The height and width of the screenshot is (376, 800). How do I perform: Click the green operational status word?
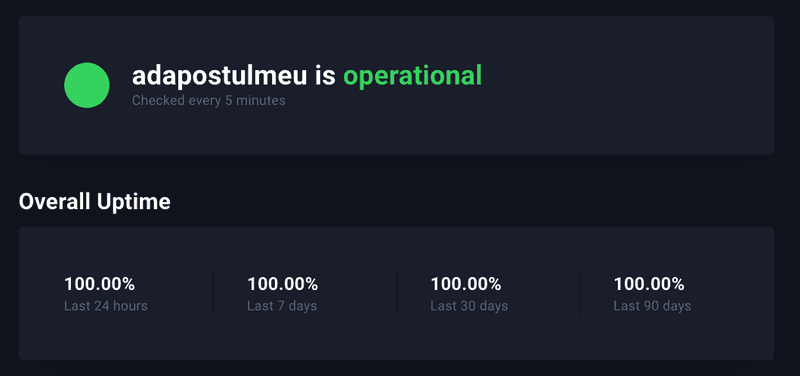(x=412, y=77)
